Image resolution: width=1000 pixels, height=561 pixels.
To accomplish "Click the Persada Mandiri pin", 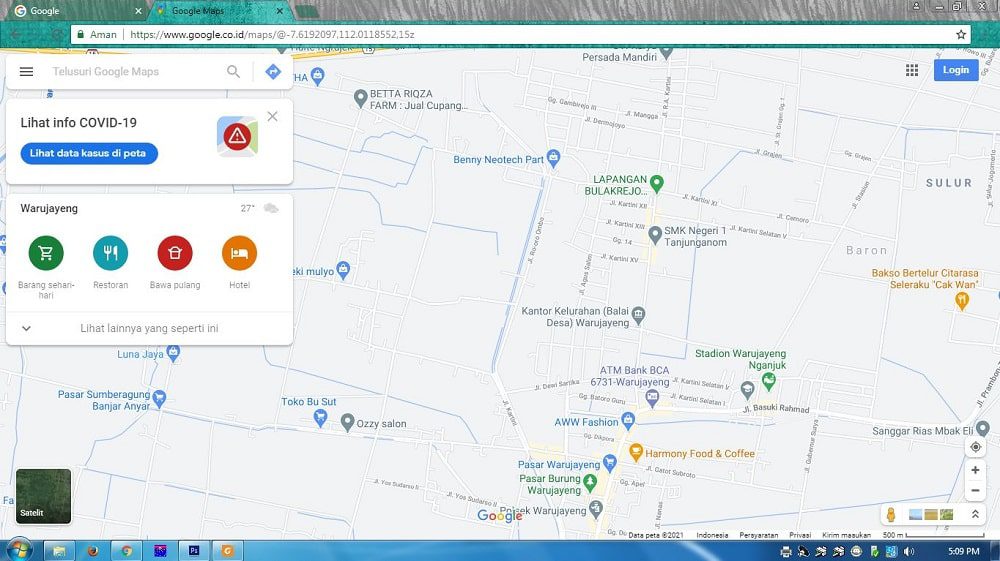I will click(666, 52).
